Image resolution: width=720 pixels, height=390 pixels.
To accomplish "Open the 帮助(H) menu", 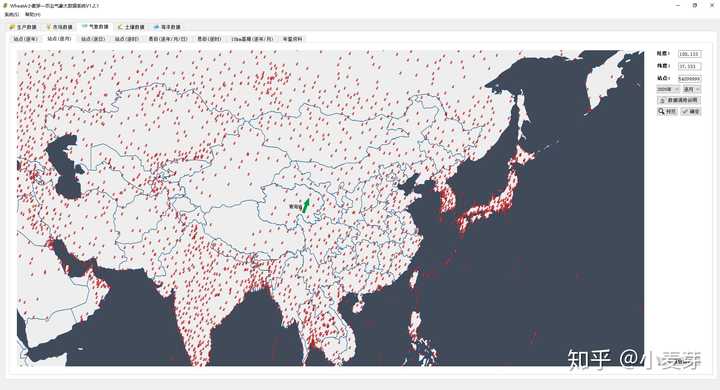I will [33, 15].
